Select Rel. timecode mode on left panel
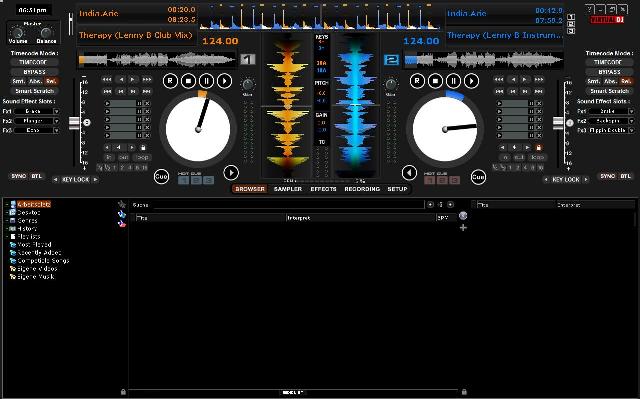640x399 pixels. pos(51,81)
